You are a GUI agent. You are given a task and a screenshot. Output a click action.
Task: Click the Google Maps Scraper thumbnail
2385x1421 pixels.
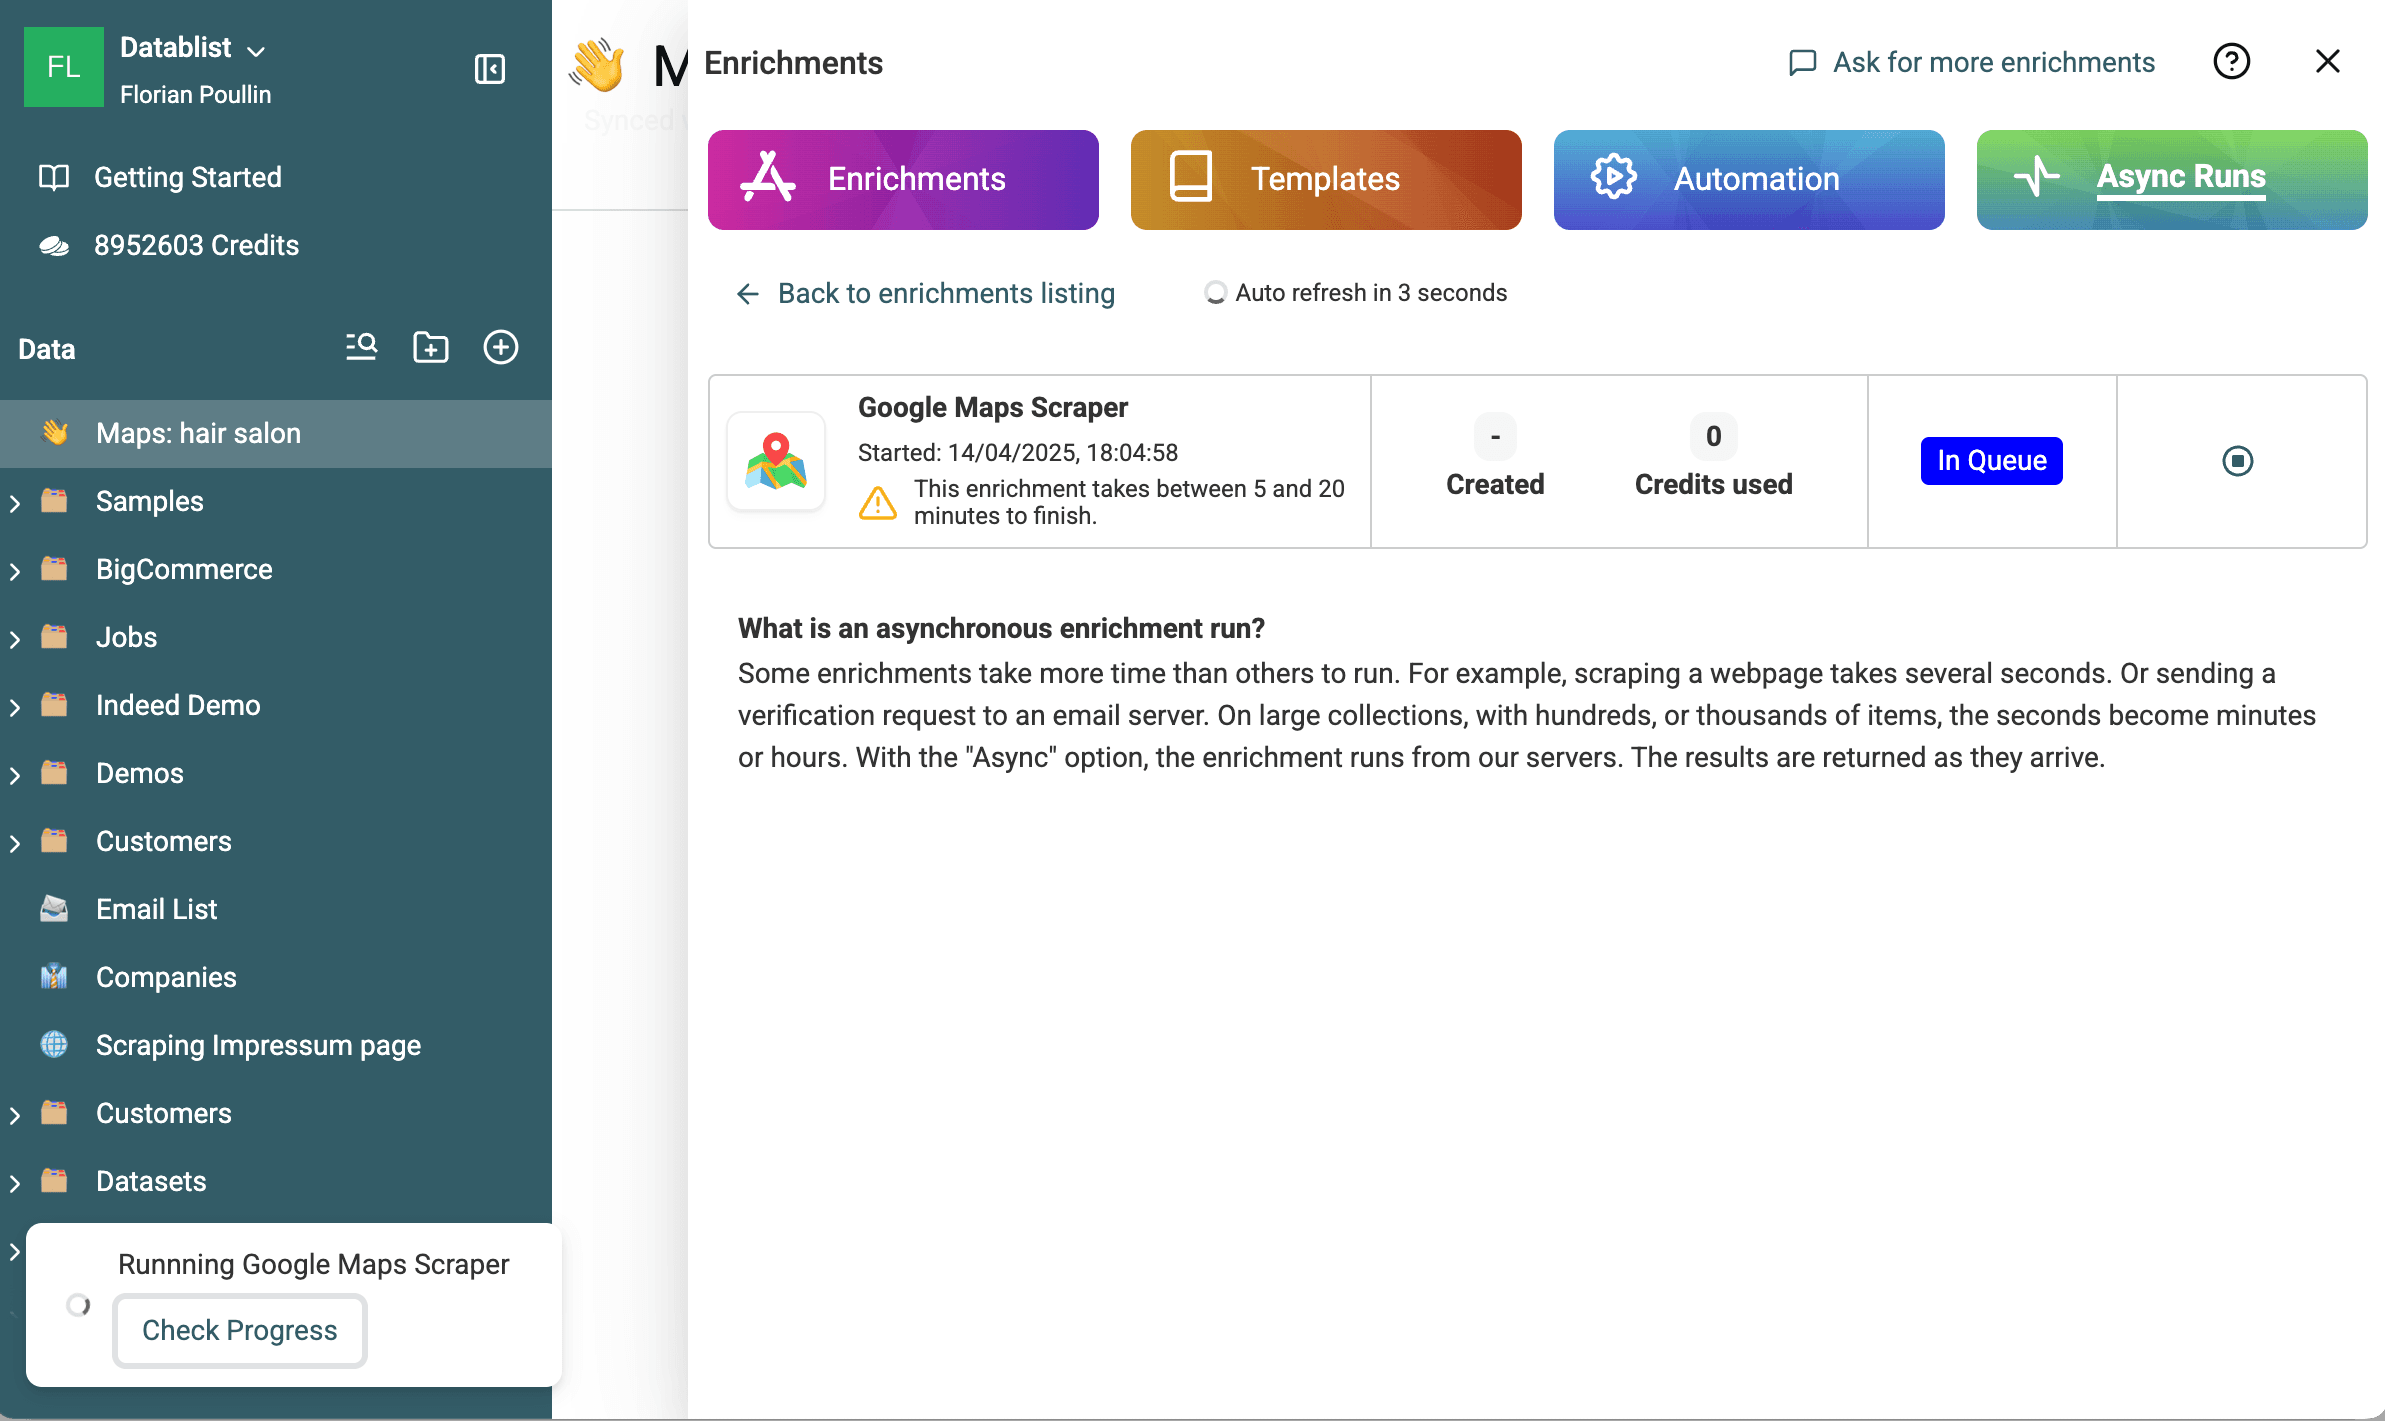pos(776,462)
